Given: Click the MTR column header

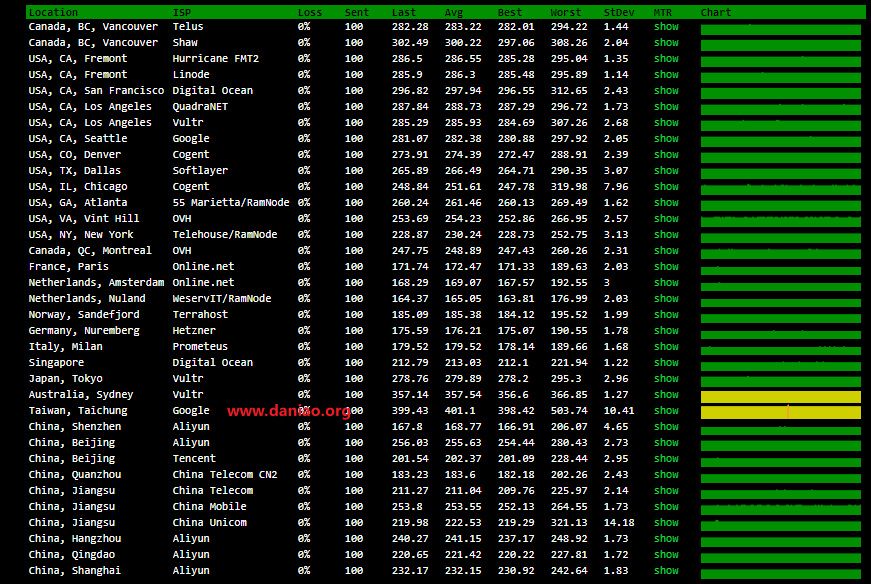Looking at the screenshot, I should point(663,12).
